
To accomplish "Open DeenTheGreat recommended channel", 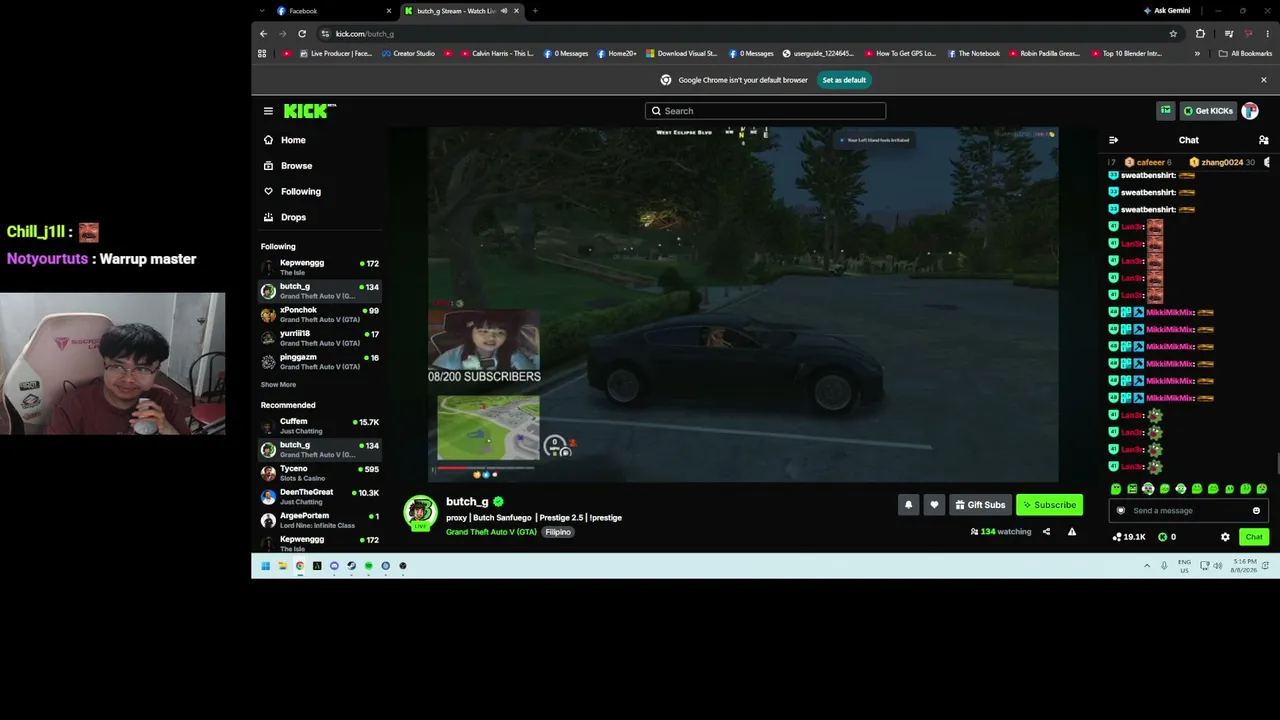I will (x=320, y=497).
